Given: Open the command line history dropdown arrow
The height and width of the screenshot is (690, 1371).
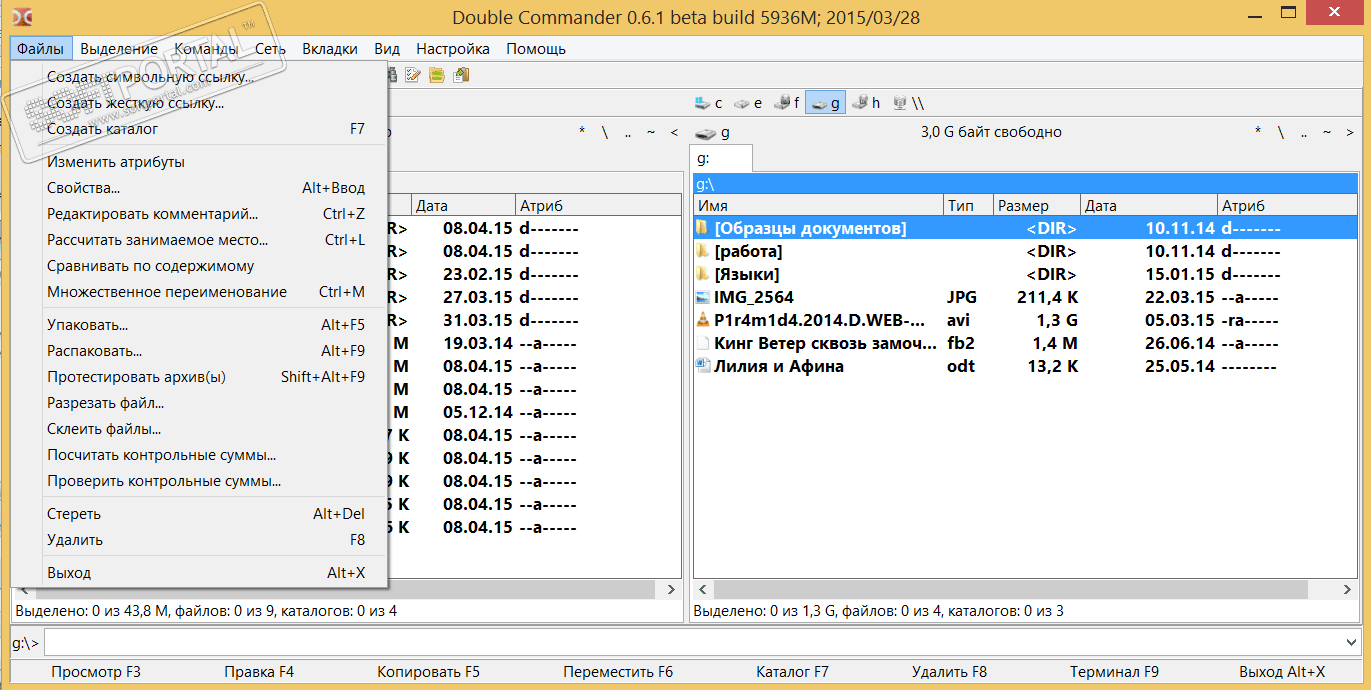Looking at the screenshot, I should [1352, 642].
